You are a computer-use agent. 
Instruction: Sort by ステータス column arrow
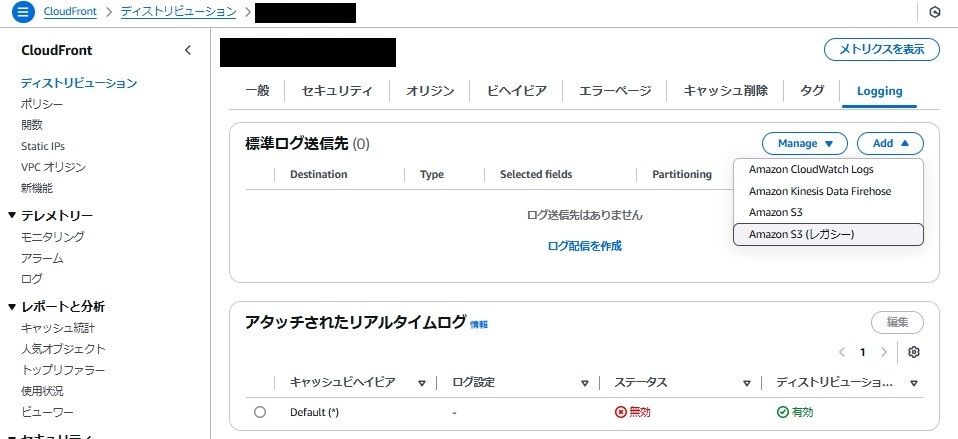click(747, 383)
